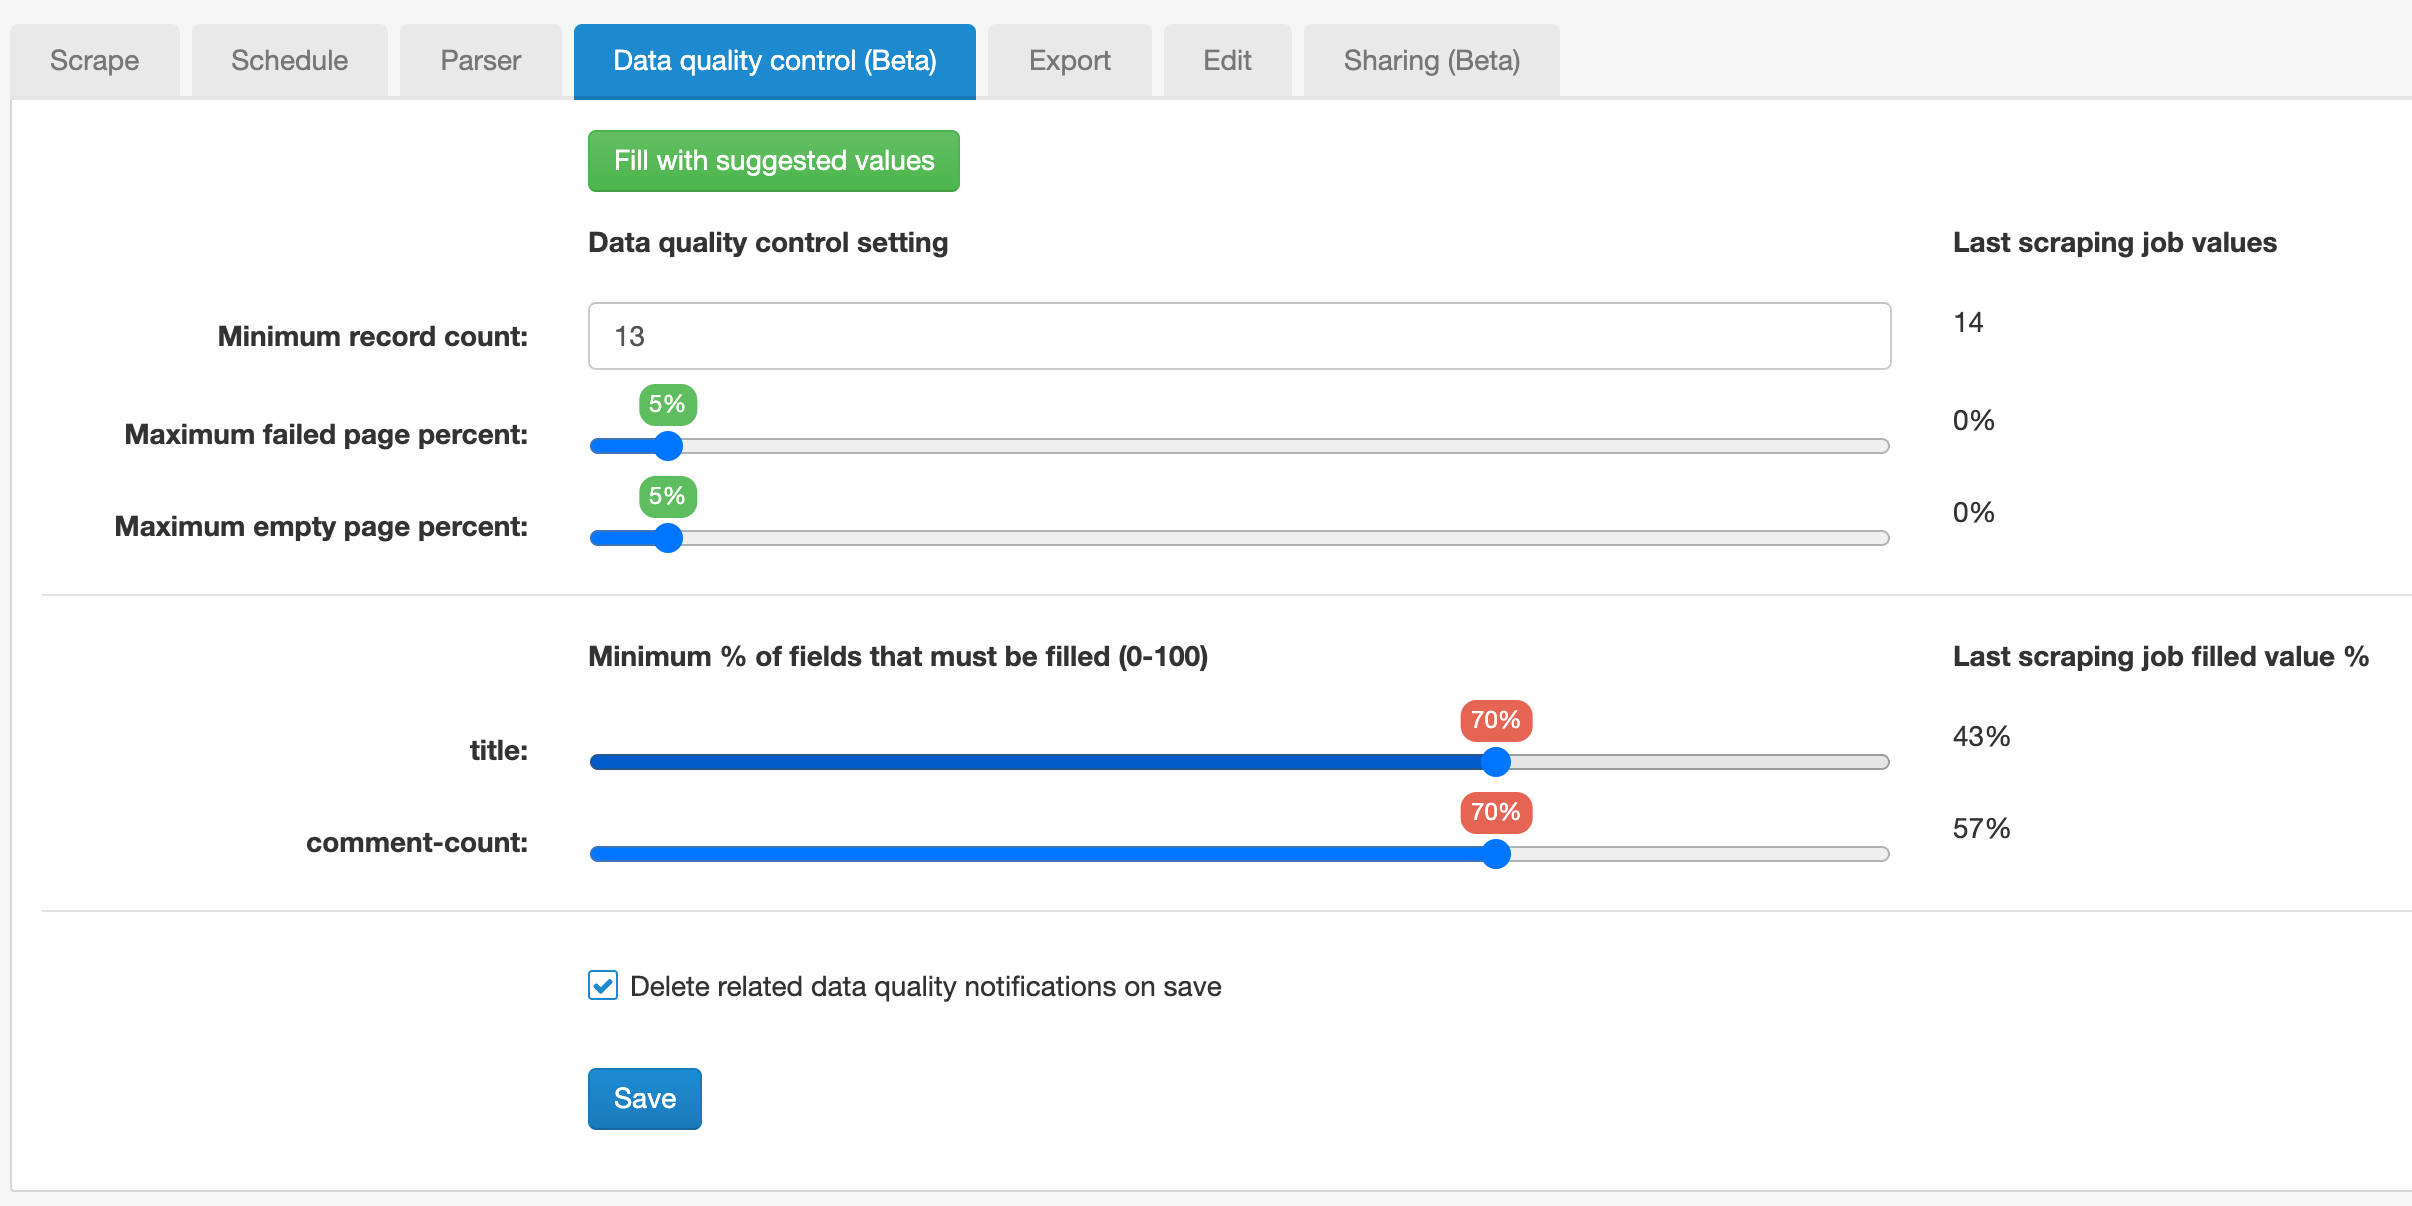Click the red 70% badge above title slider
This screenshot has height=1206, width=2412.
[1494, 719]
